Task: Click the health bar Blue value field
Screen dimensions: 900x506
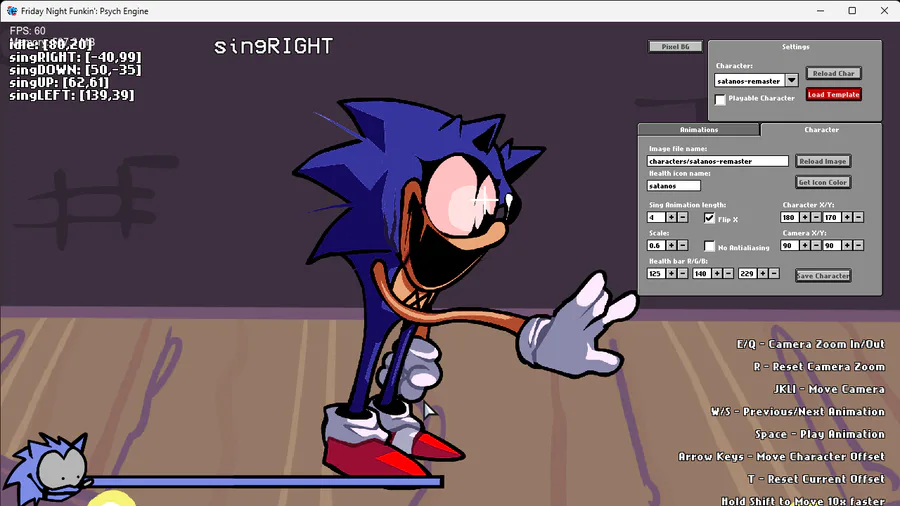Action: (748, 274)
